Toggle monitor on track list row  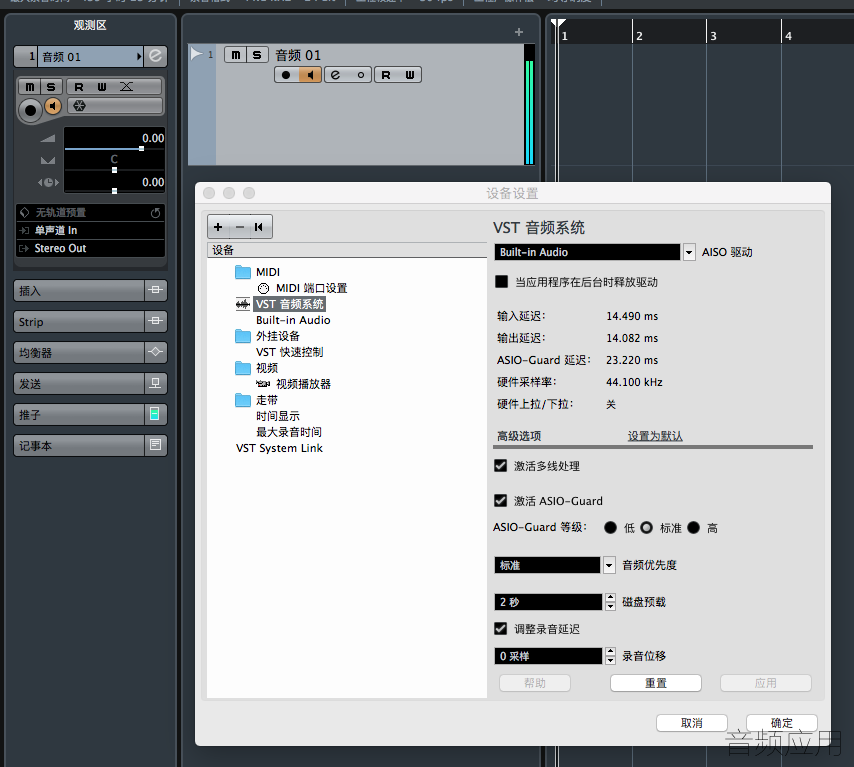310,75
